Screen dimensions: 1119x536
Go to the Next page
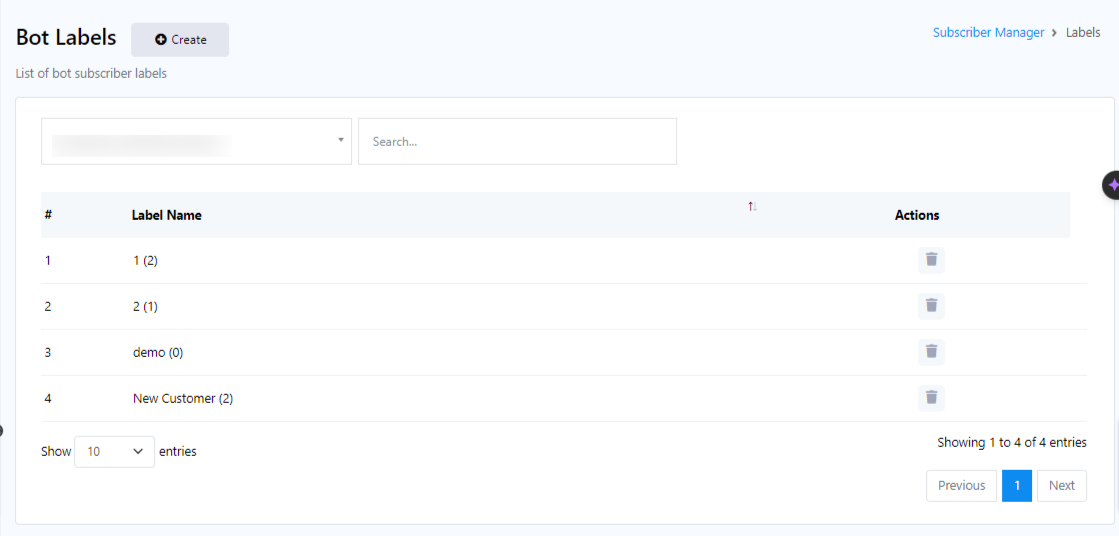coord(1061,486)
